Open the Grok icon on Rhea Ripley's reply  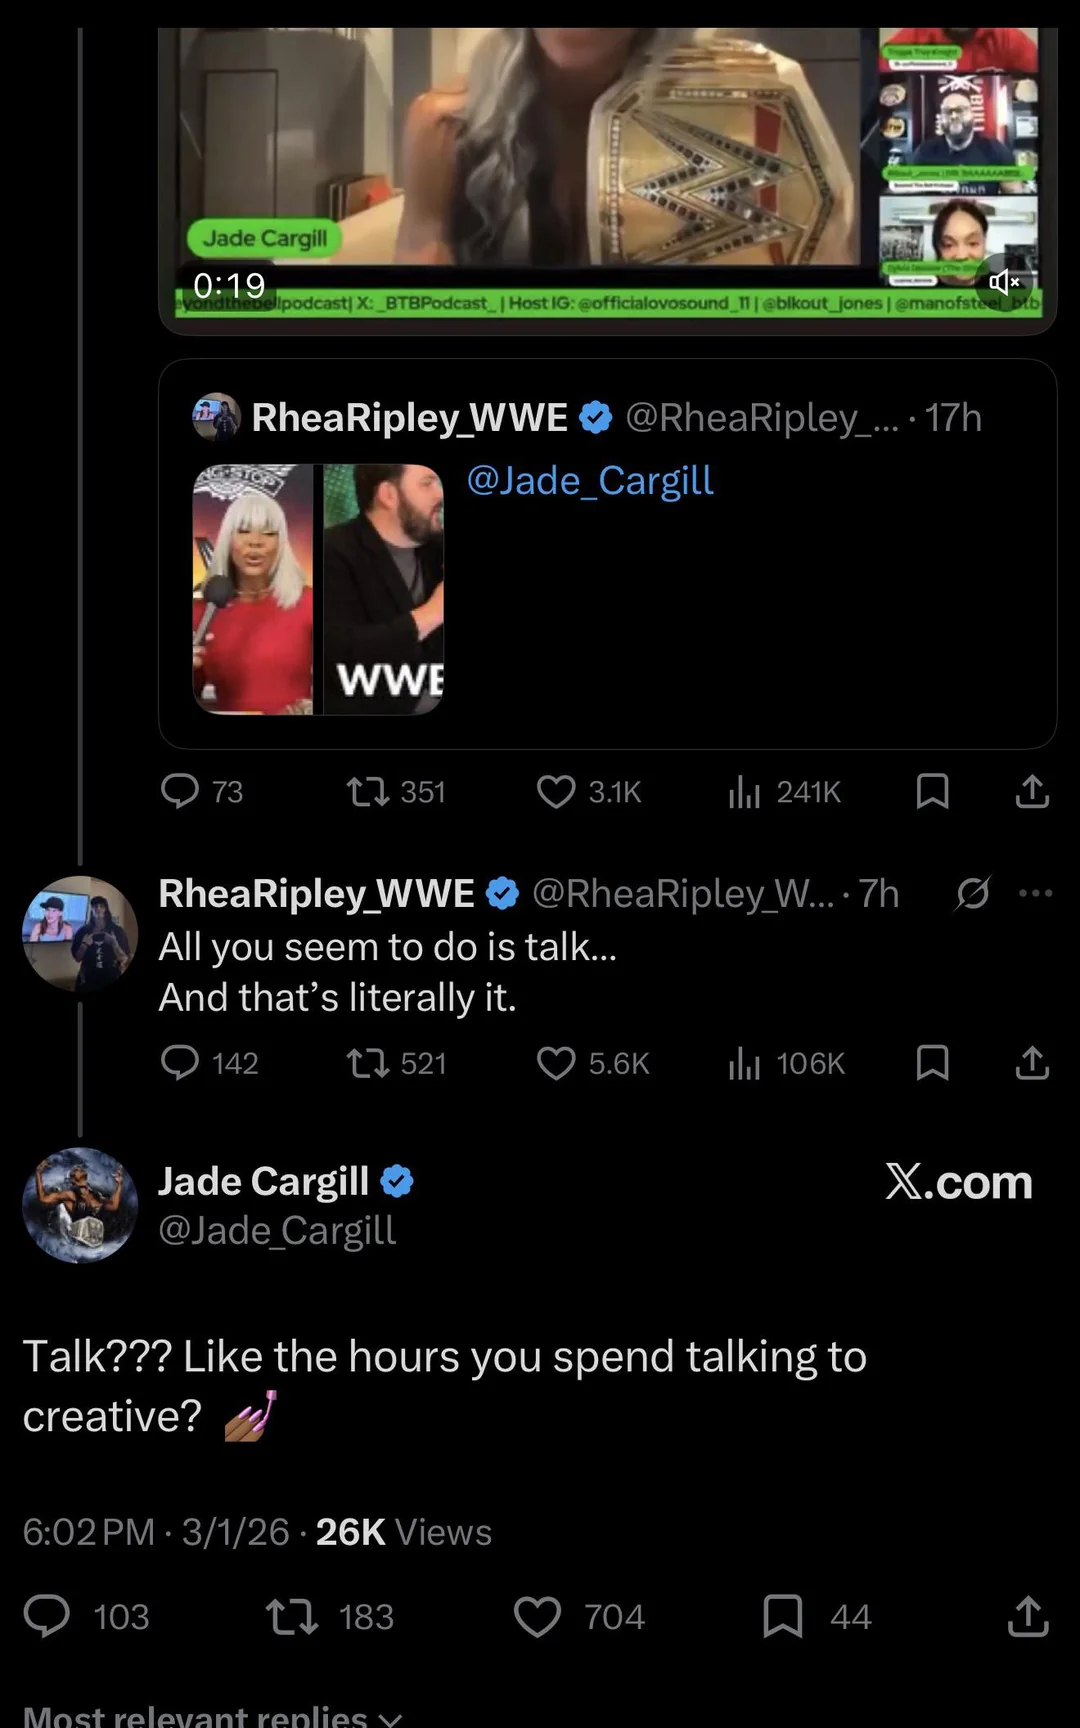972,893
